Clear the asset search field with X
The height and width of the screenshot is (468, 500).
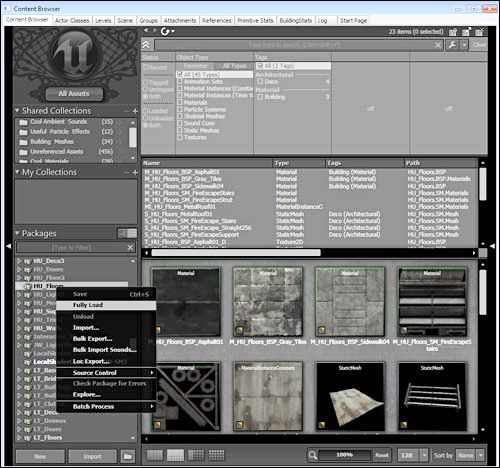(x=438, y=45)
